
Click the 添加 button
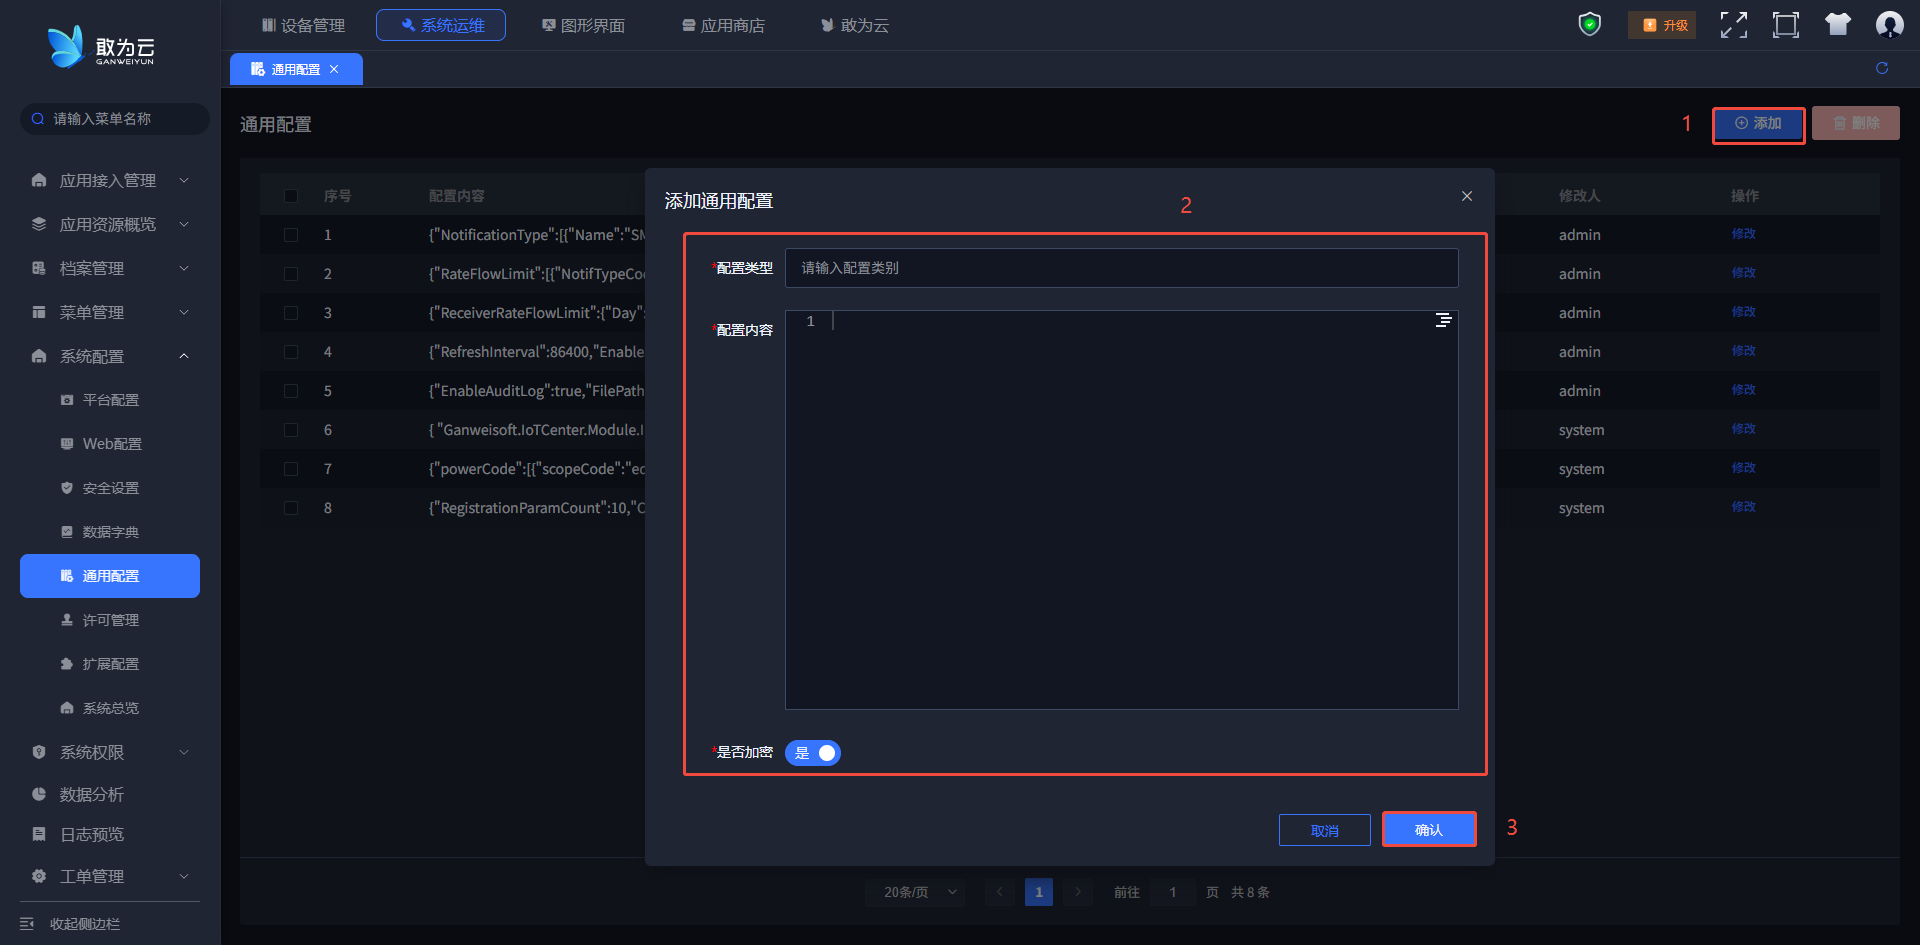coord(1759,124)
